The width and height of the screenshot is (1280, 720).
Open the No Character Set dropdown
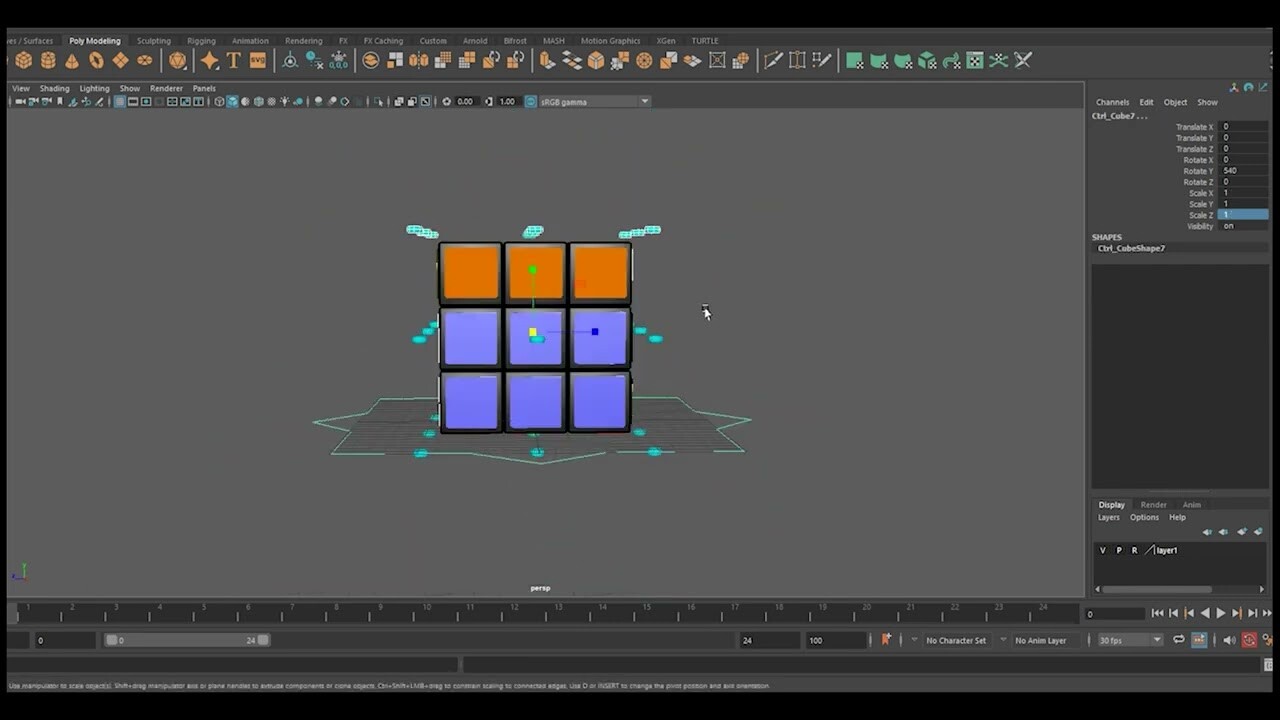[955, 640]
